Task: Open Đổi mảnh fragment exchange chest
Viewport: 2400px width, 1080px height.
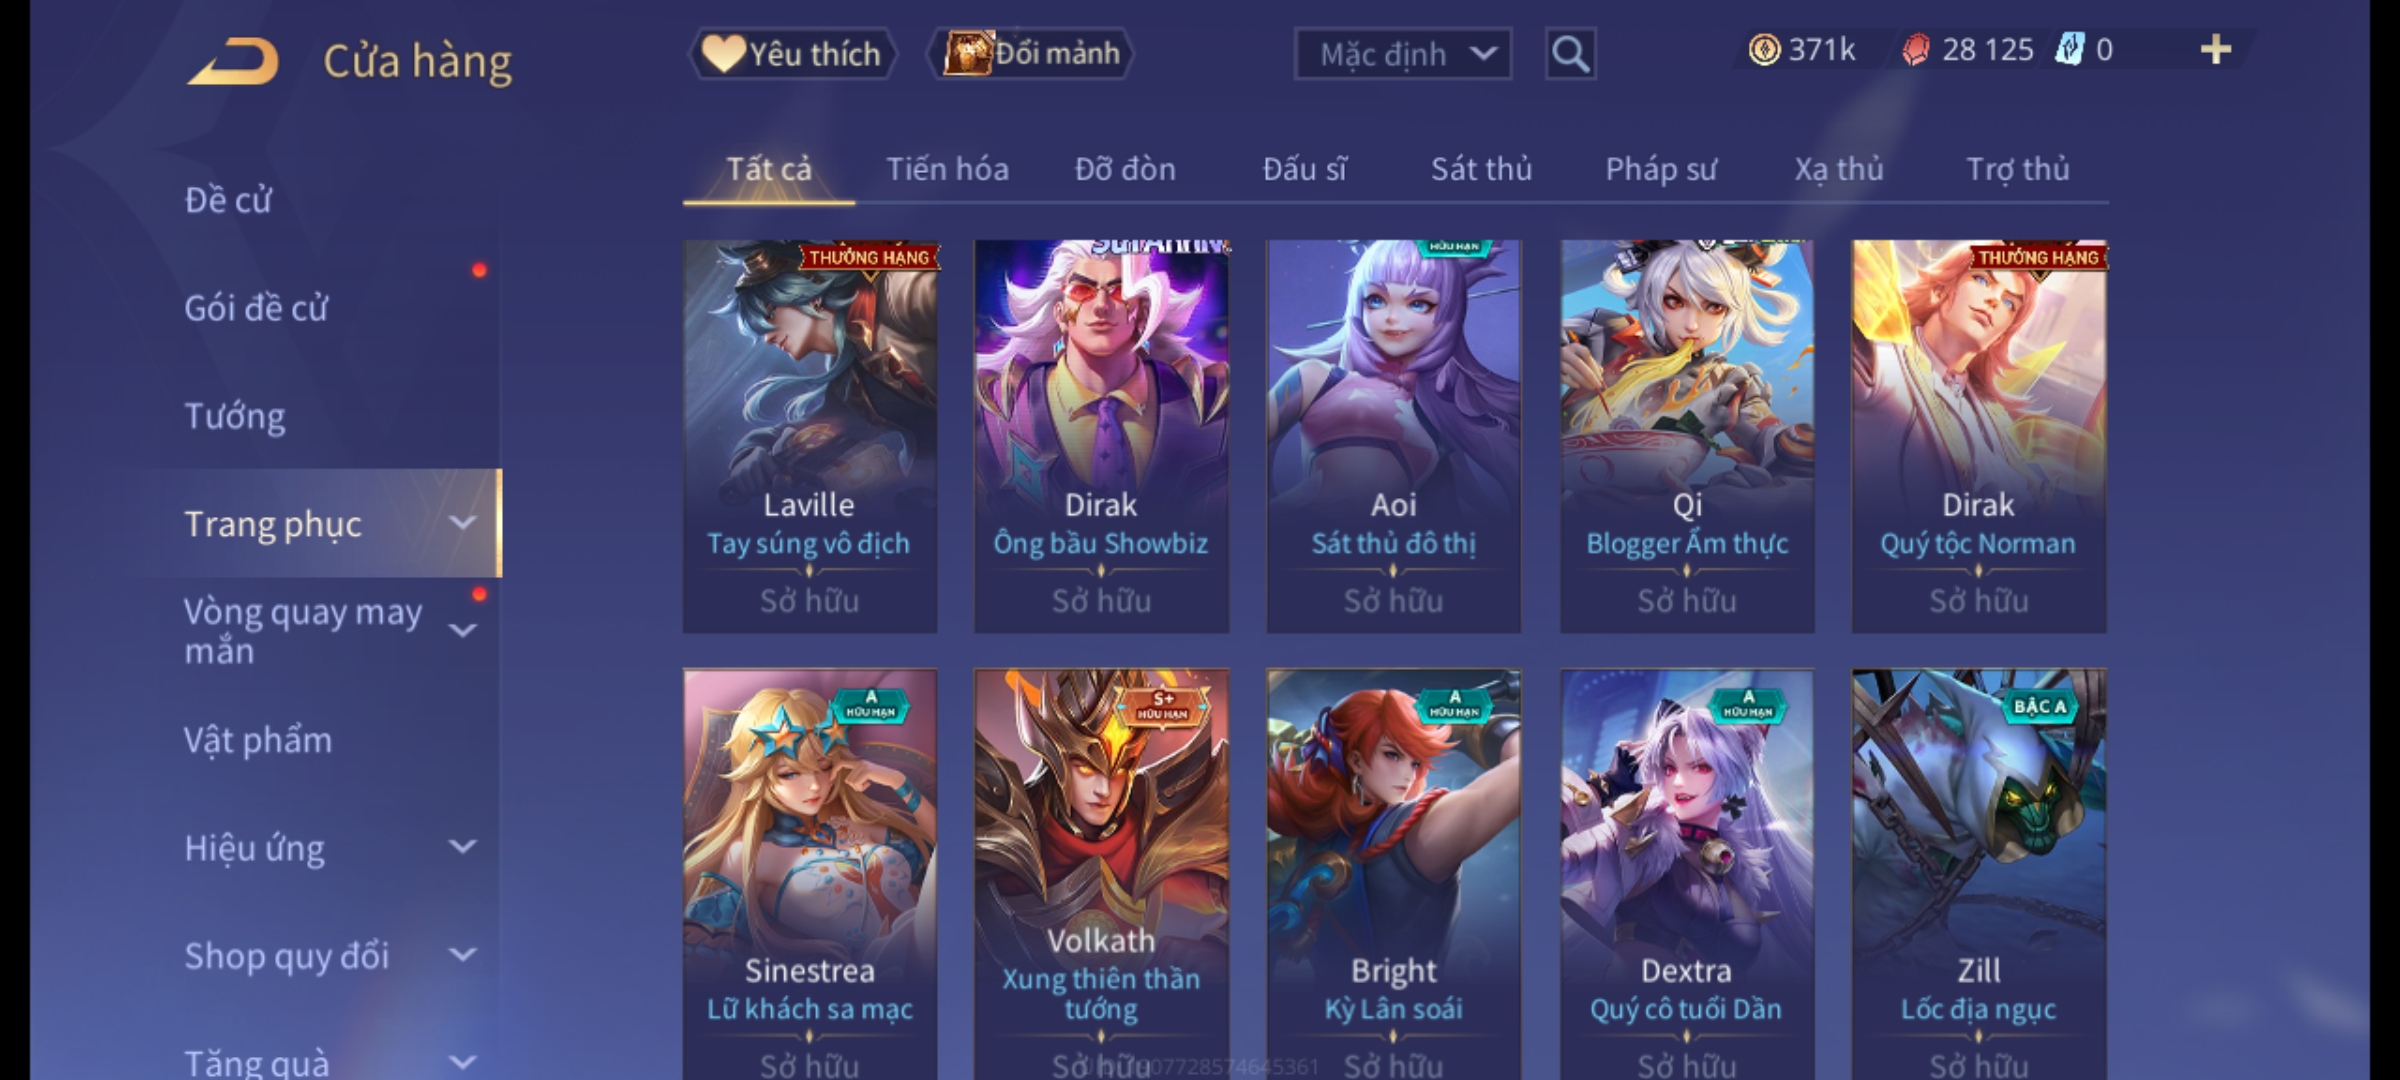Action: point(1031,54)
